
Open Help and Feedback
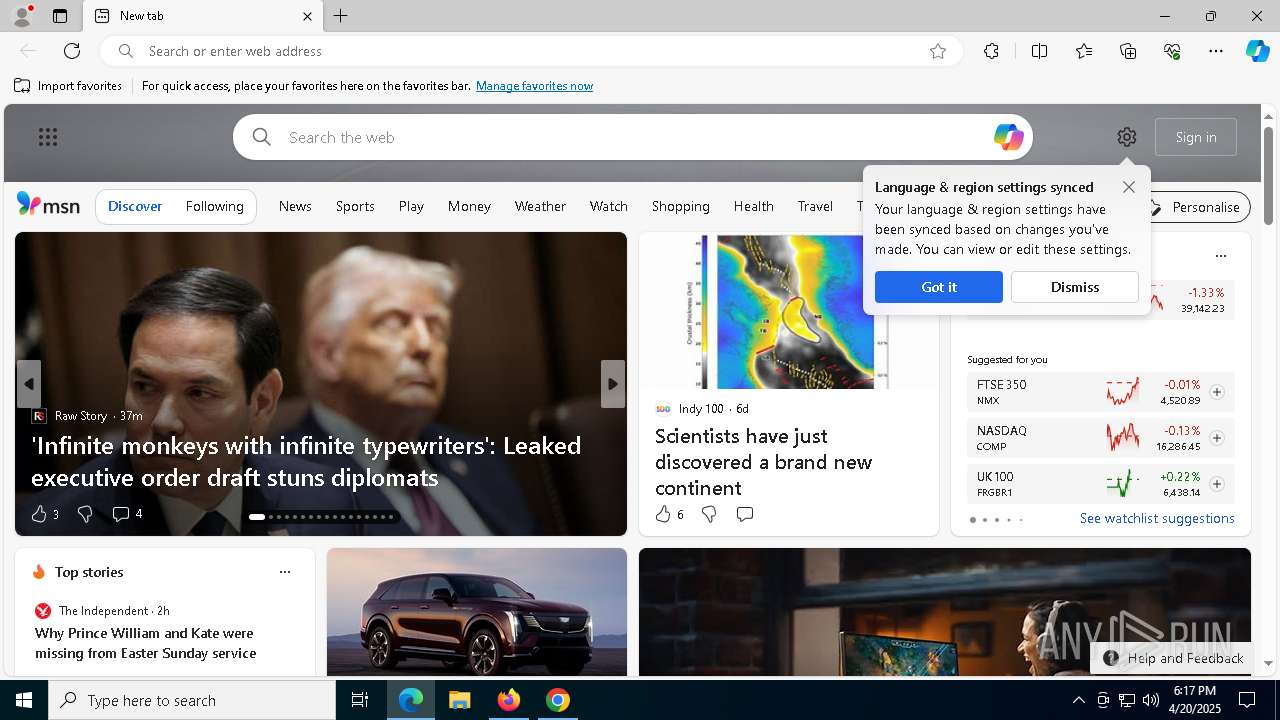pos(1174,658)
